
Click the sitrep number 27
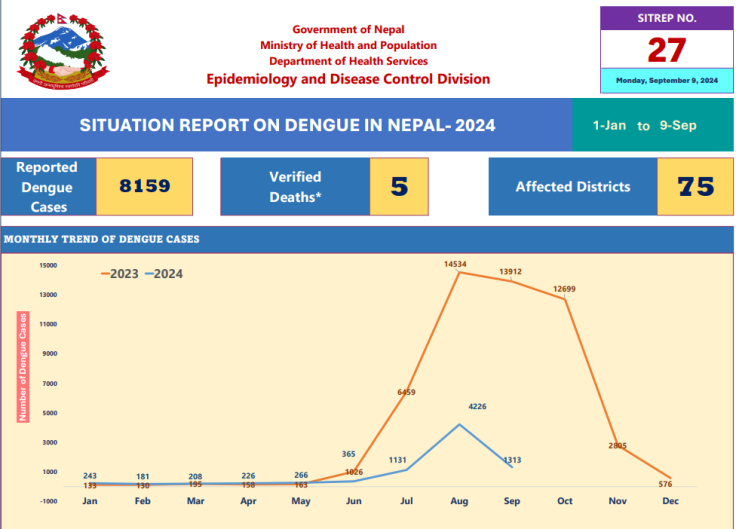pyautogui.click(x=667, y=50)
